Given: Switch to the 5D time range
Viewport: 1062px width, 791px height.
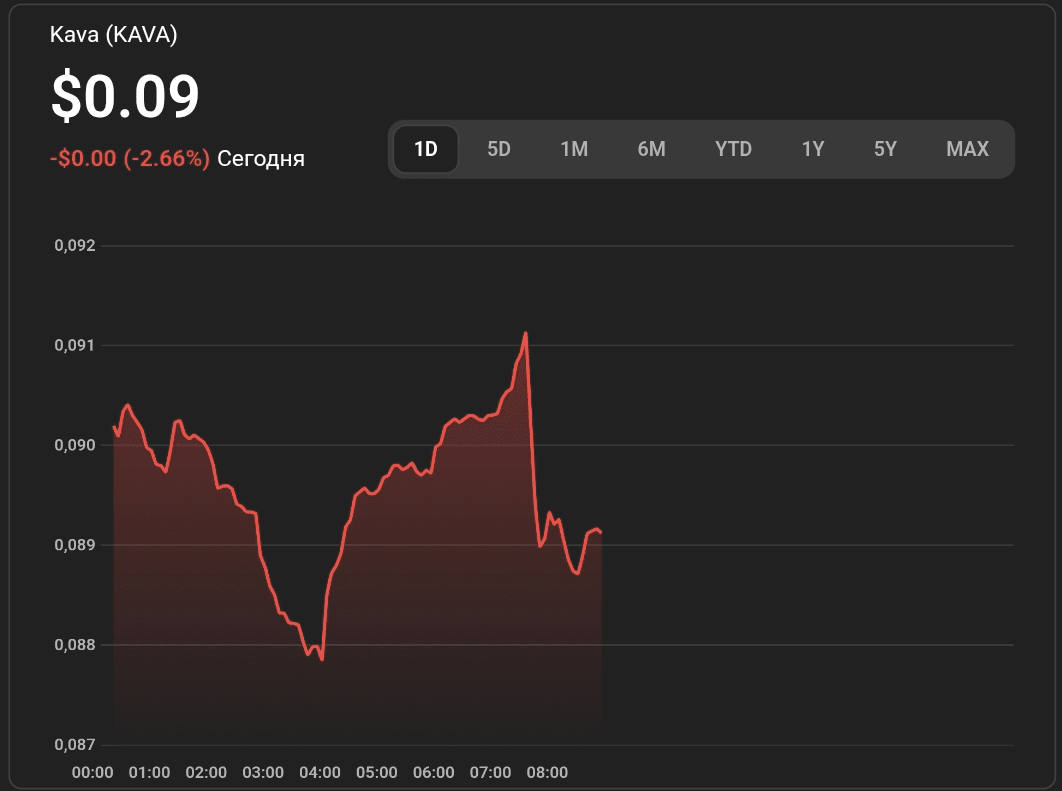Looking at the screenshot, I should [x=498, y=149].
